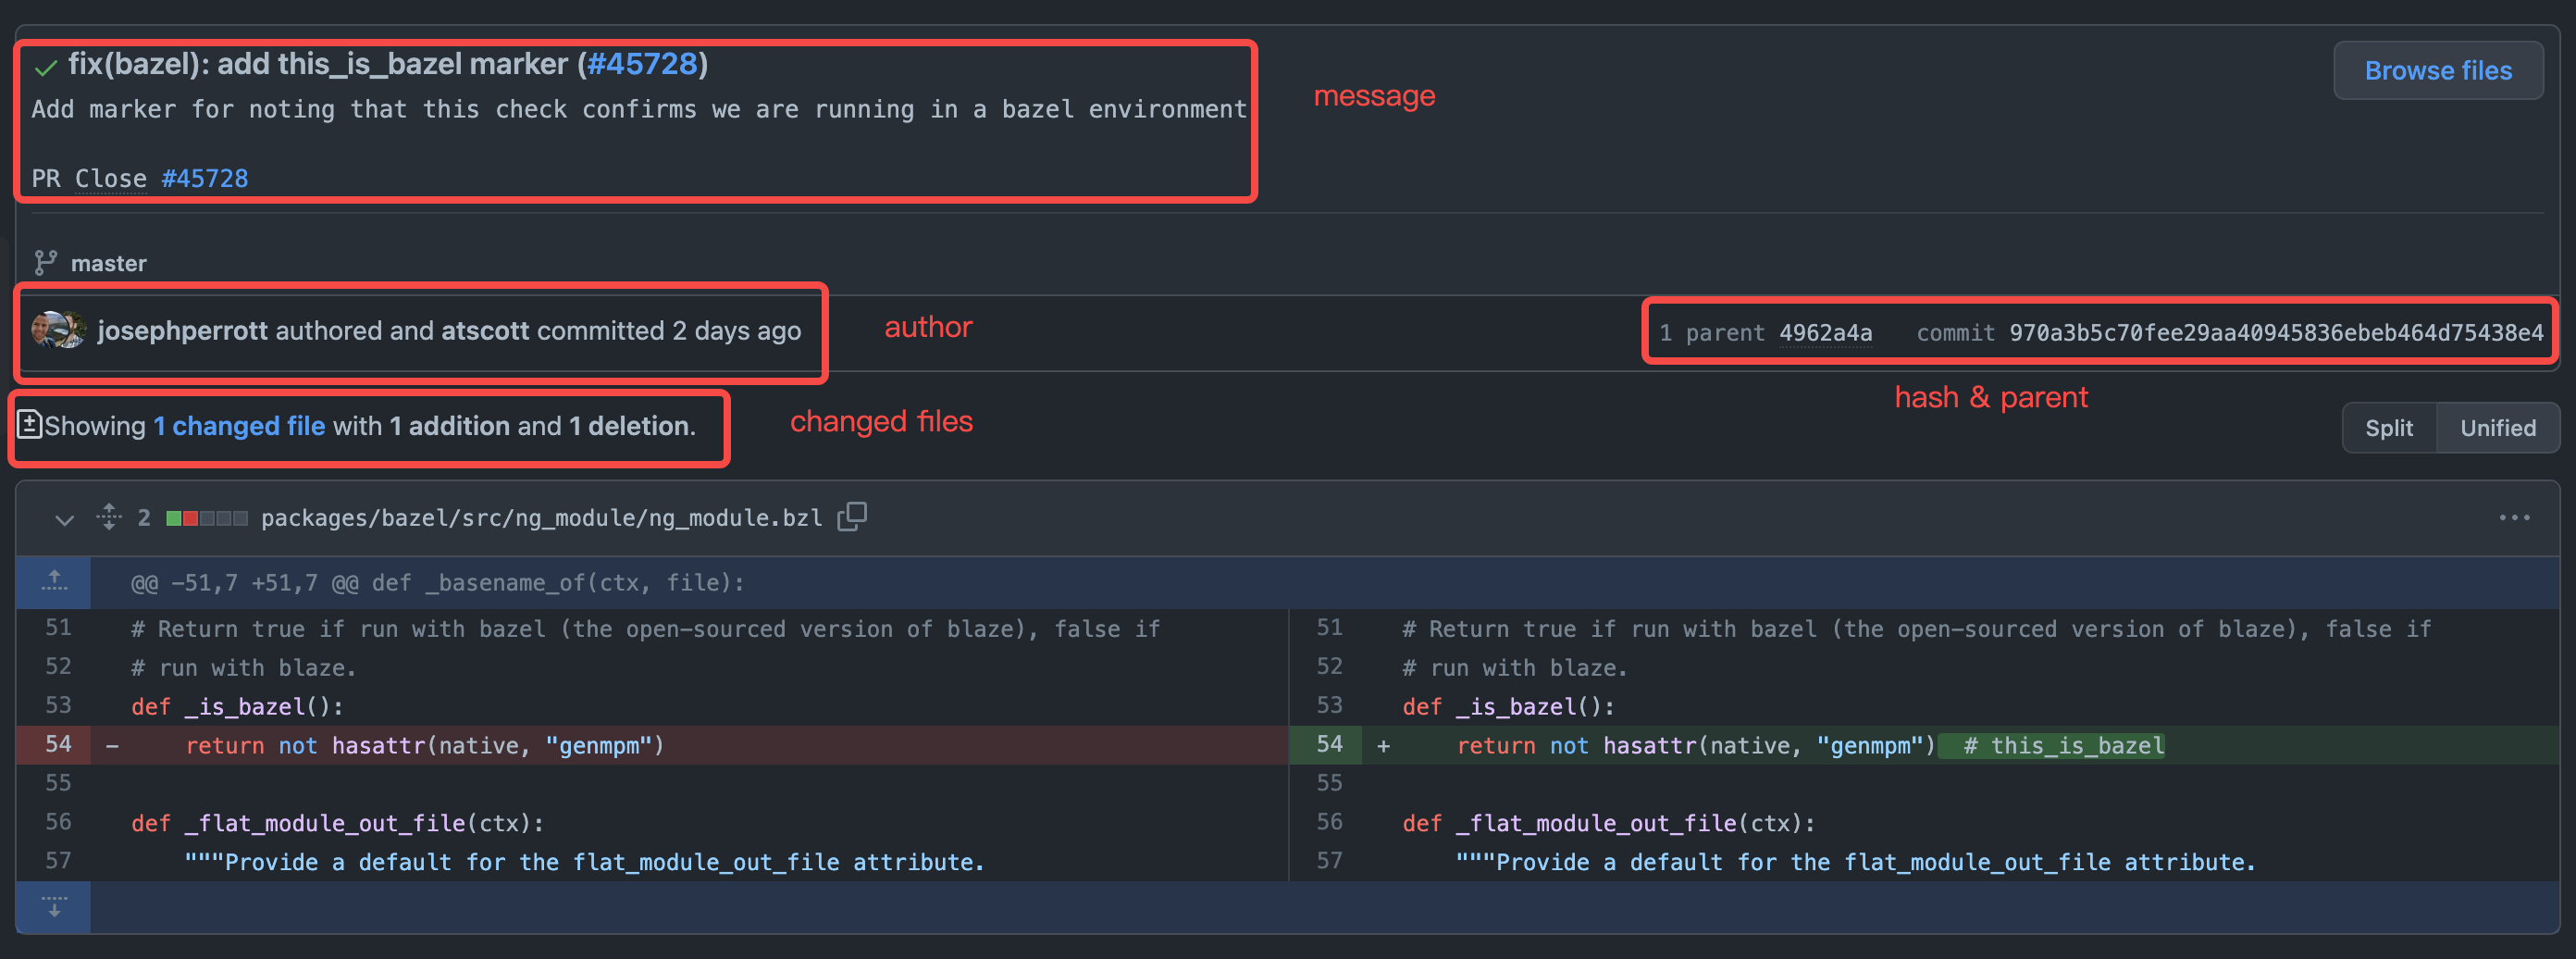Select the master branch label
The image size is (2576, 959).
108,263
